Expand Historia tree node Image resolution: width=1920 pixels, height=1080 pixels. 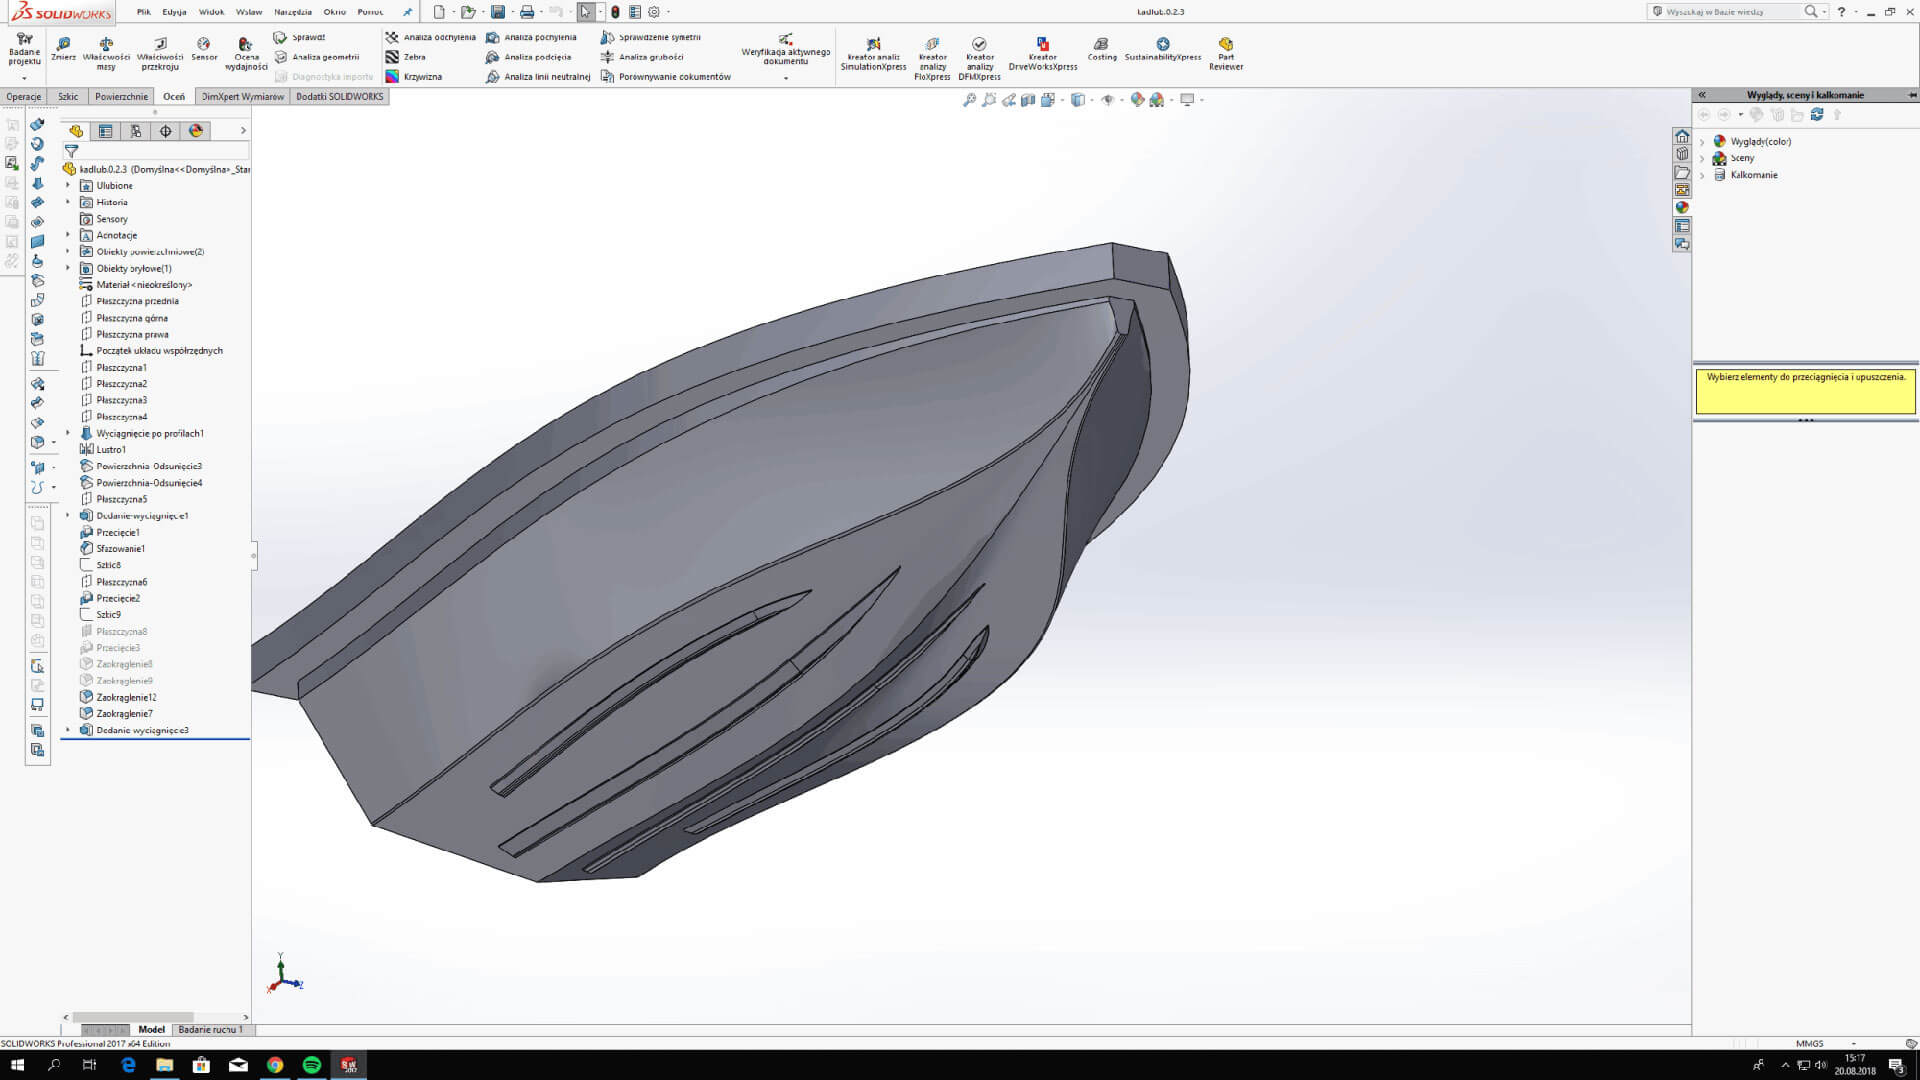click(68, 202)
